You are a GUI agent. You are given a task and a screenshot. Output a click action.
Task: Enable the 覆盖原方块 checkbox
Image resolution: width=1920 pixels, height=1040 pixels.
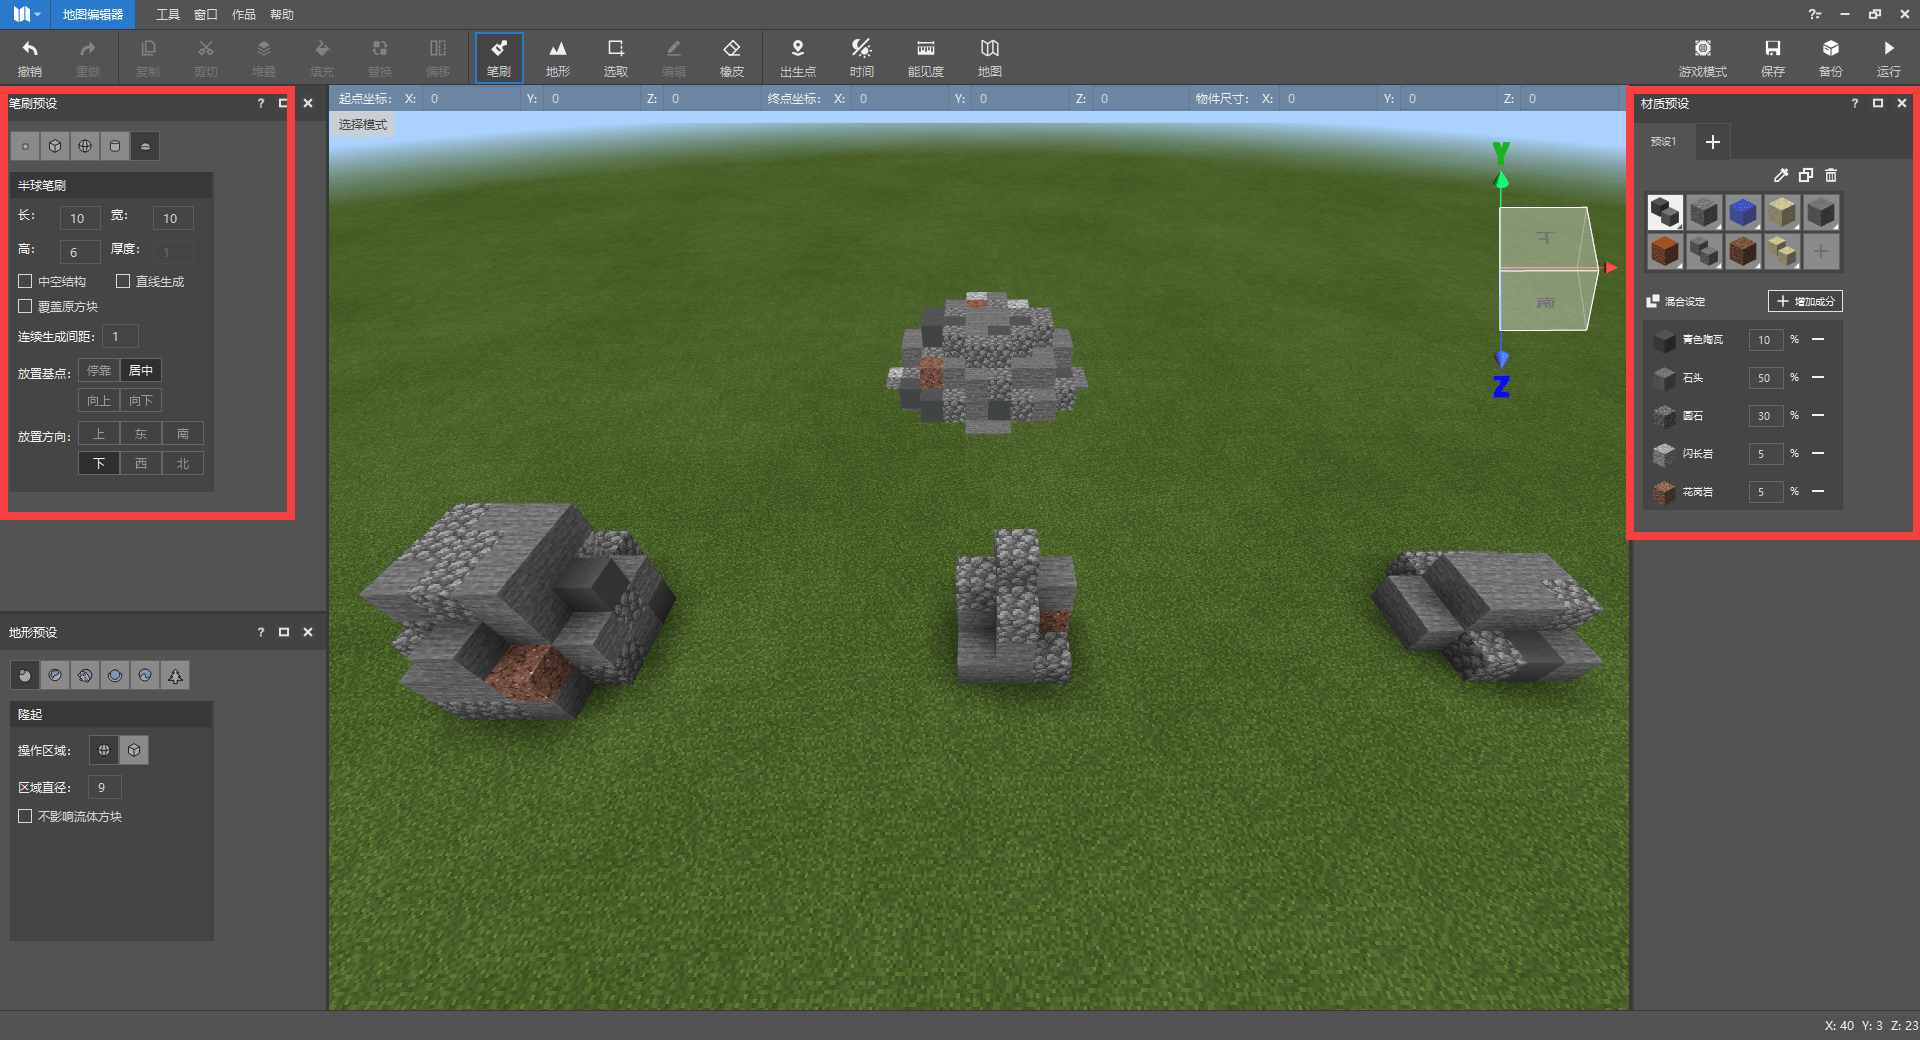click(25, 306)
